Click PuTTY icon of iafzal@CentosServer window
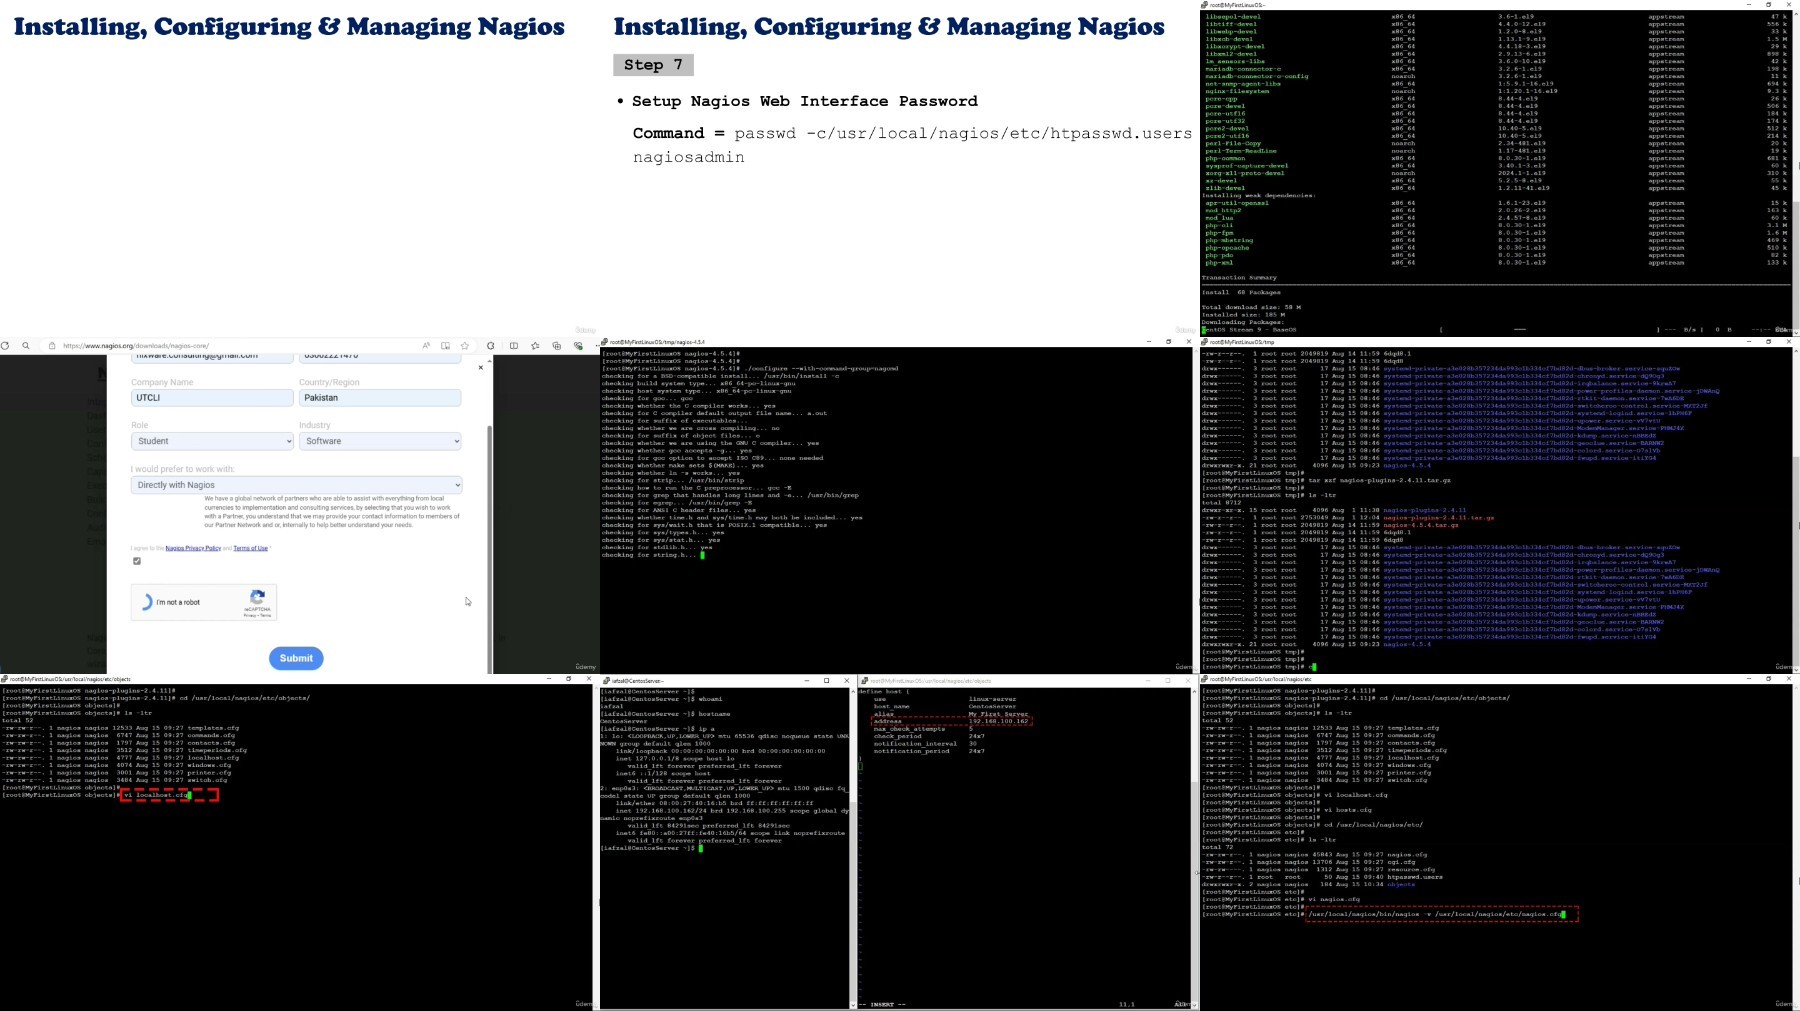This screenshot has height=1011, width=1800. (605, 680)
